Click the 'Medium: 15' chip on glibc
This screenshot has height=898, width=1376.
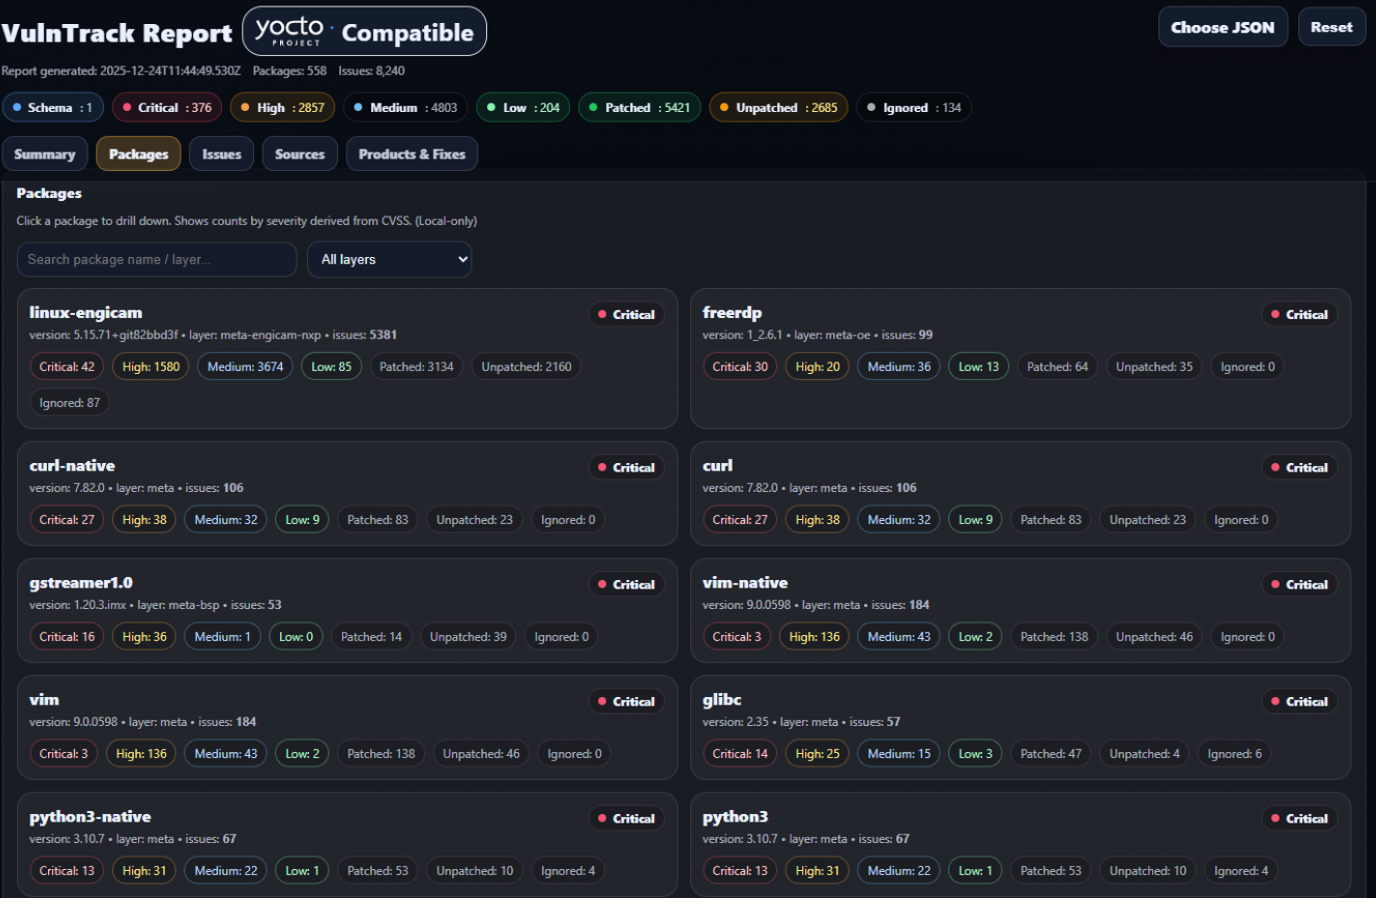[x=899, y=754]
